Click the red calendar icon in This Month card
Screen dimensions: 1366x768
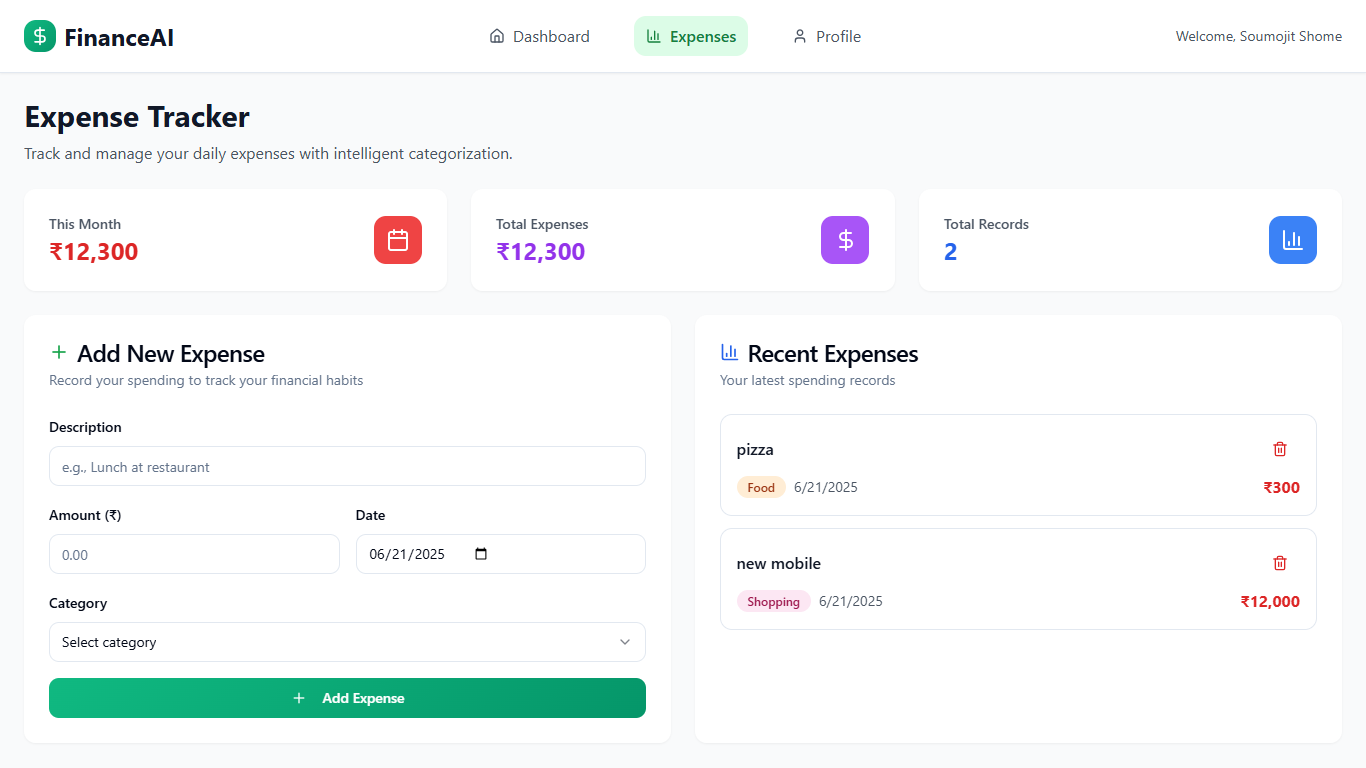[x=398, y=240]
